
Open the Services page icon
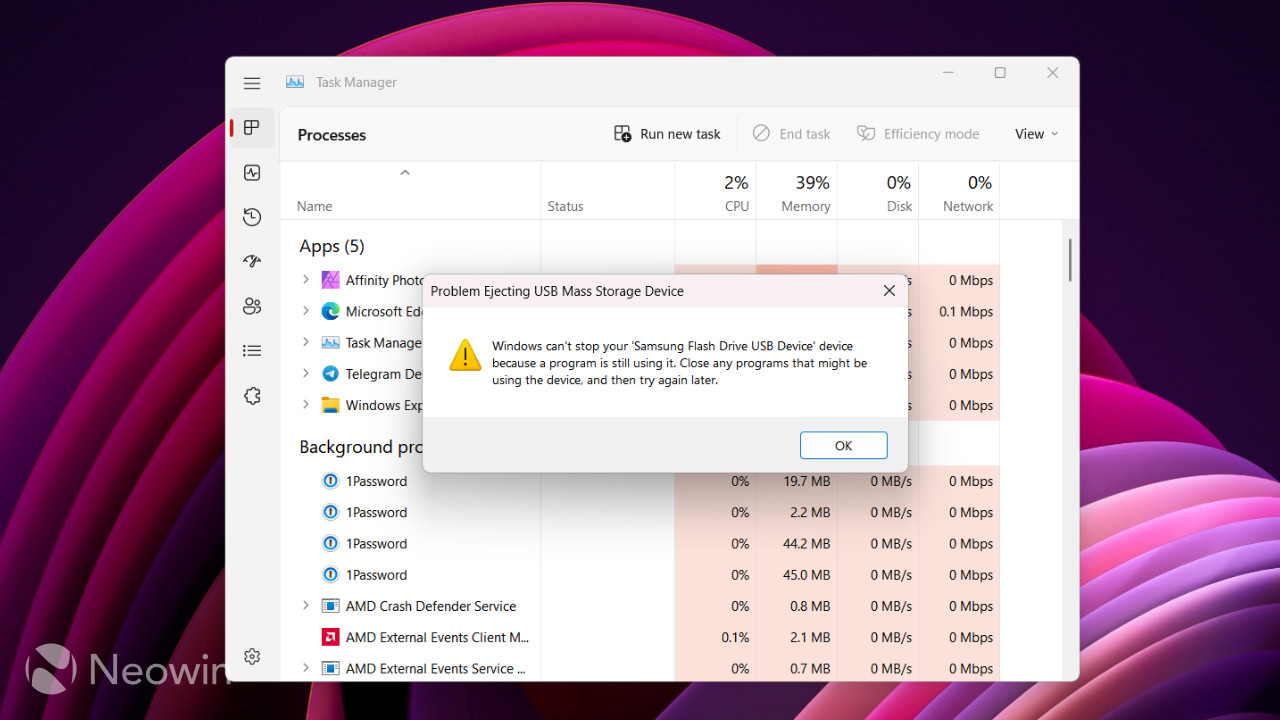click(x=252, y=396)
